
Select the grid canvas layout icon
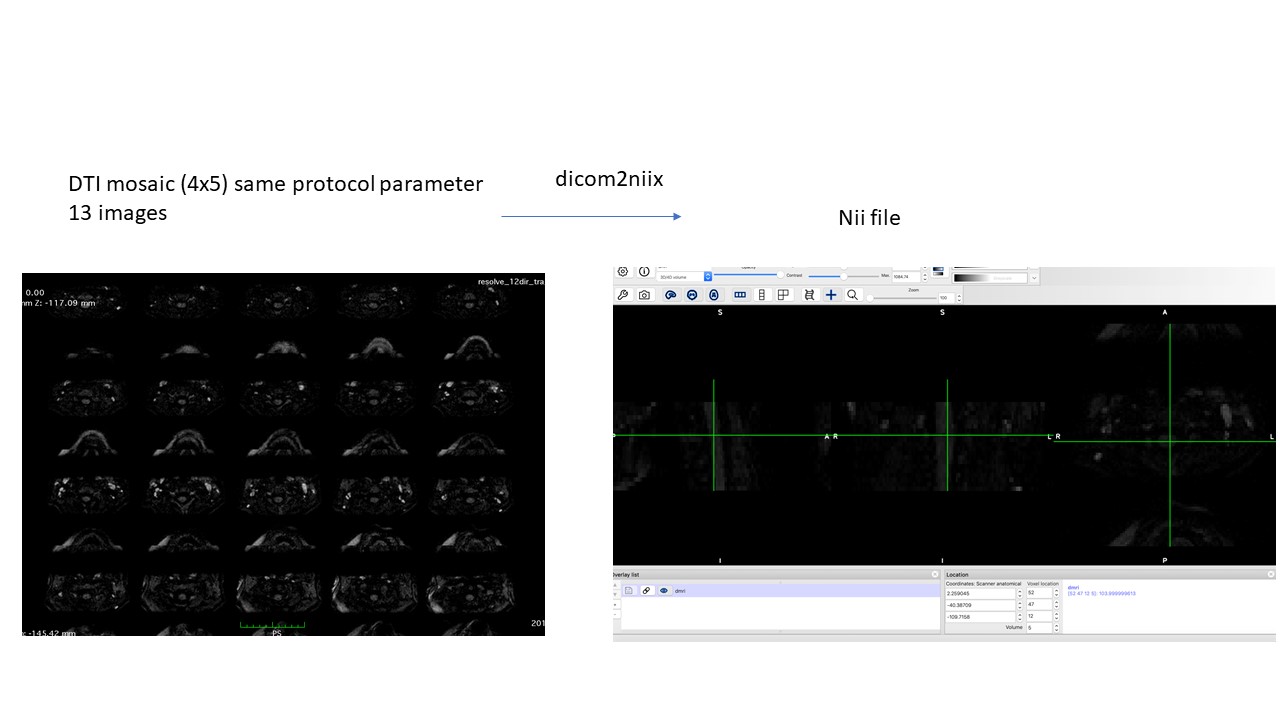783,295
